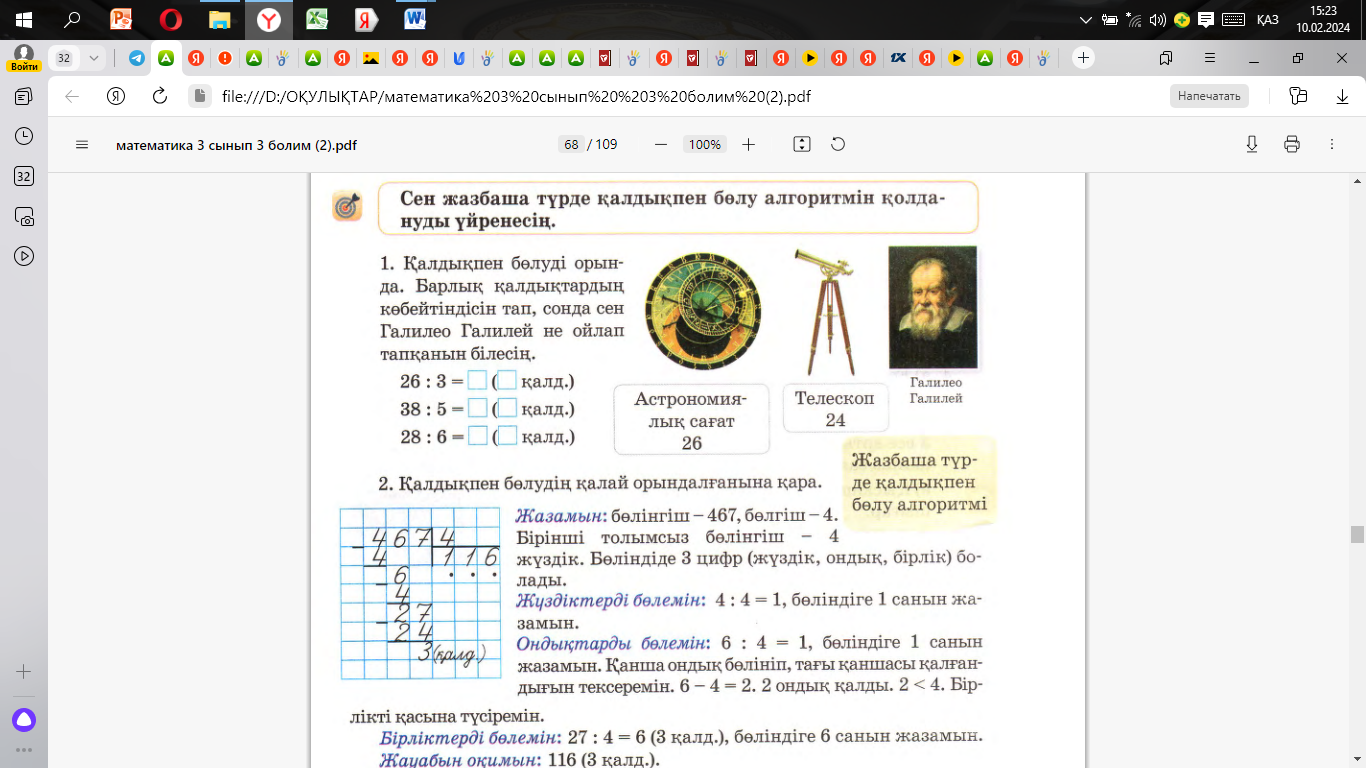Image resolution: width=1366 pixels, height=768 pixels.
Task: Open Word from the taskbar
Action: pos(415,19)
